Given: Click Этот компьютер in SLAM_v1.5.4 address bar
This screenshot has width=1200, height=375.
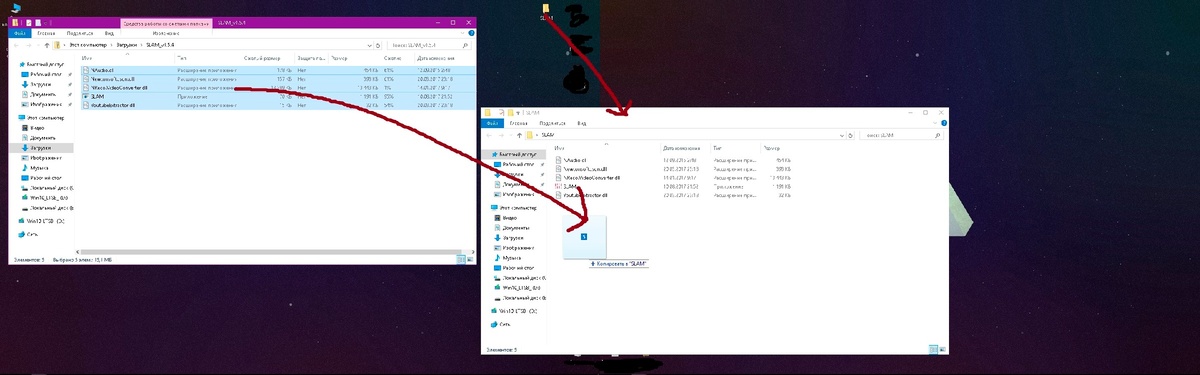Looking at the screenshot, I should tap(88, 45).
